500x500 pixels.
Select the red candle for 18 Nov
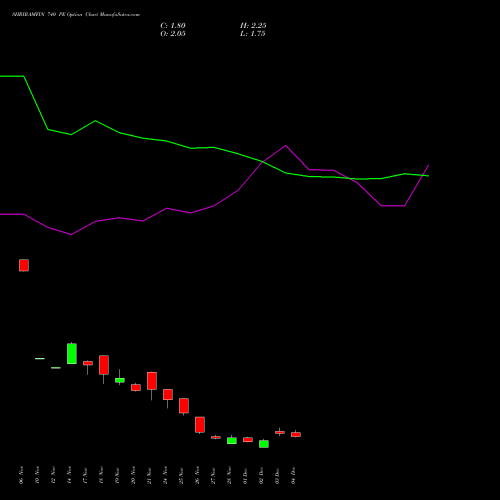click(104, 365)
